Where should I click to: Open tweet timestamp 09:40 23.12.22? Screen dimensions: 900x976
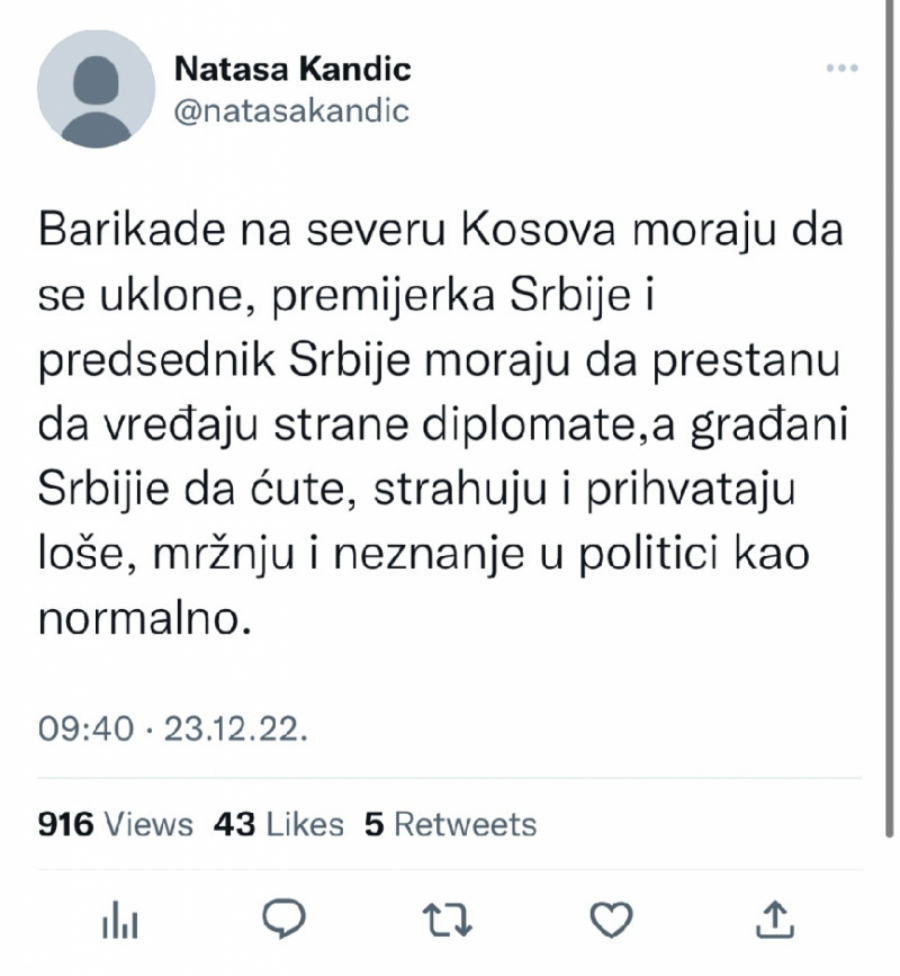(175, 730)
